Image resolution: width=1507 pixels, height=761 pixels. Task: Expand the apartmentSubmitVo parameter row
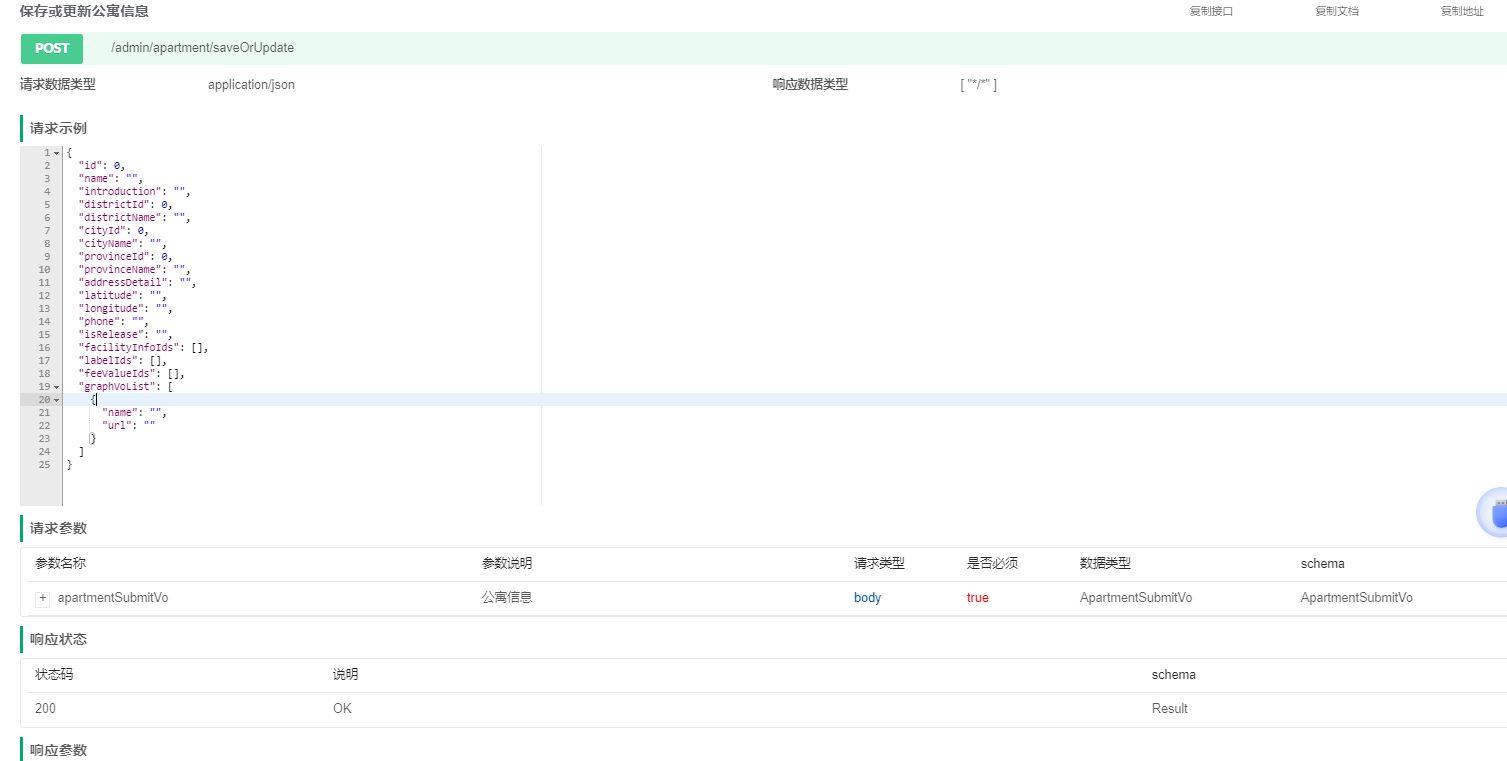point(40,598)
